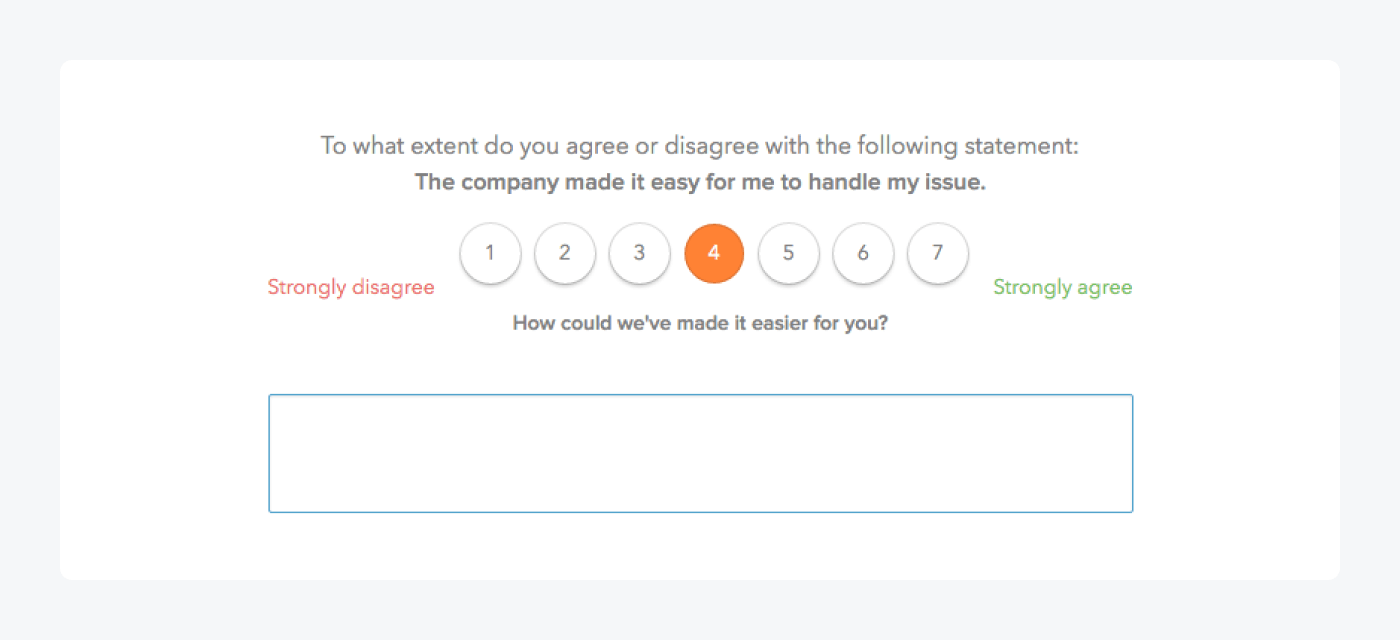
Task: Choose rating 2 on the scale
Action: click(x=565, y=253)
